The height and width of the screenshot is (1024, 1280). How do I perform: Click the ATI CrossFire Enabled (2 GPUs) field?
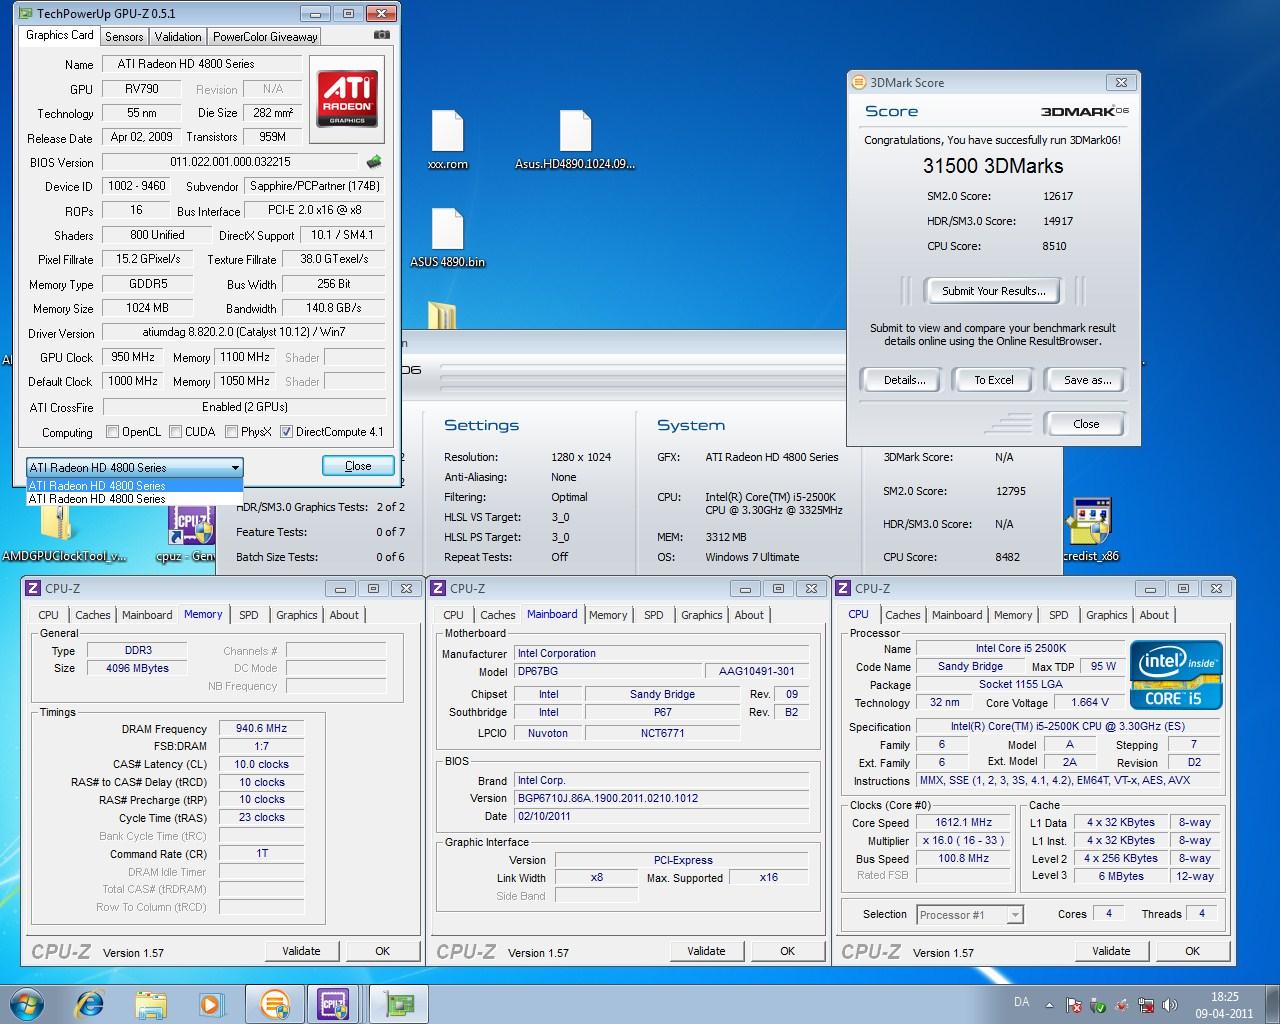point(244,407)
